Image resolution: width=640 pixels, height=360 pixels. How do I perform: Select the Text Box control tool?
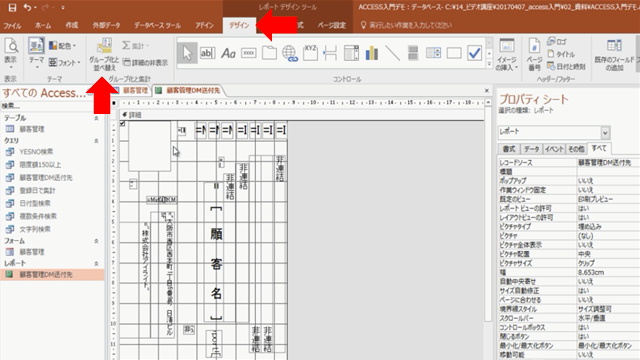click(x=207, y=53)
